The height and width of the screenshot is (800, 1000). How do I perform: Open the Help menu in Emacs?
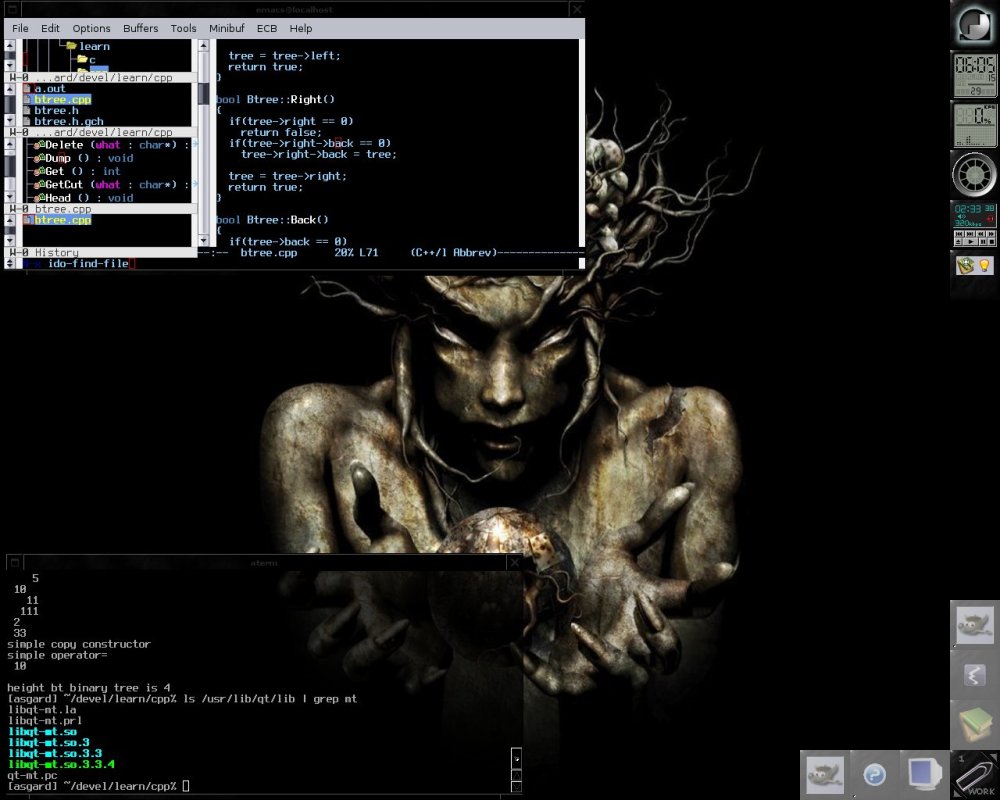click(x=300, y=28)
